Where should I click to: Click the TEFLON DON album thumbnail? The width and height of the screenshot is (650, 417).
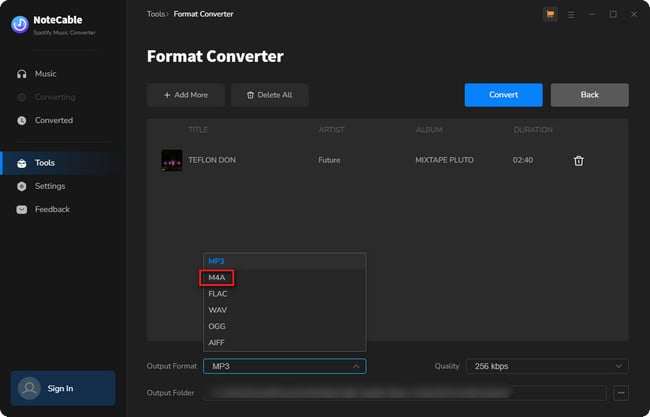point(172,160)
